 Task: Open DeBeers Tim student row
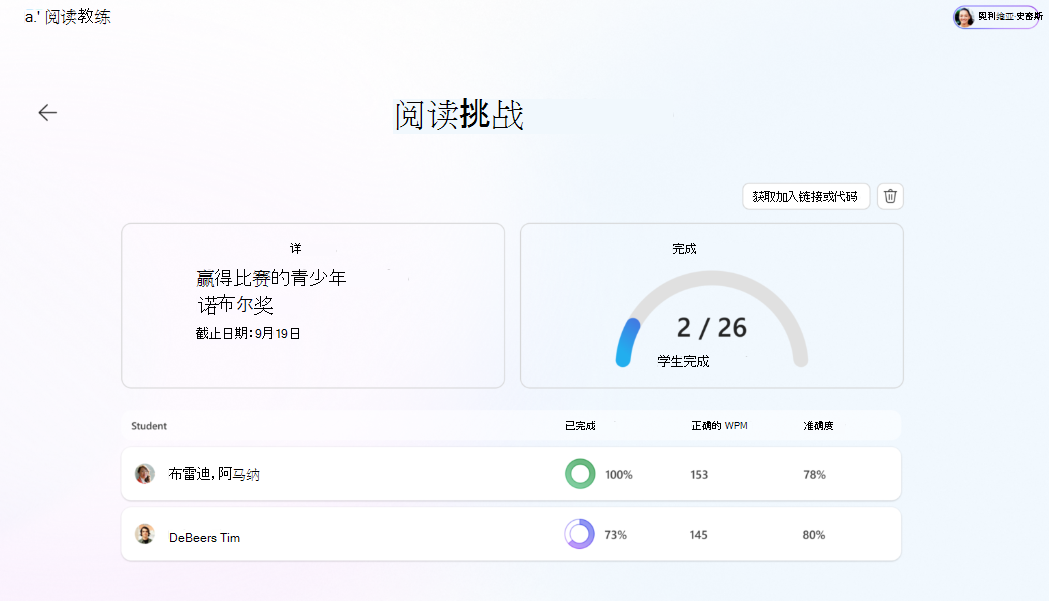point(511,534)
